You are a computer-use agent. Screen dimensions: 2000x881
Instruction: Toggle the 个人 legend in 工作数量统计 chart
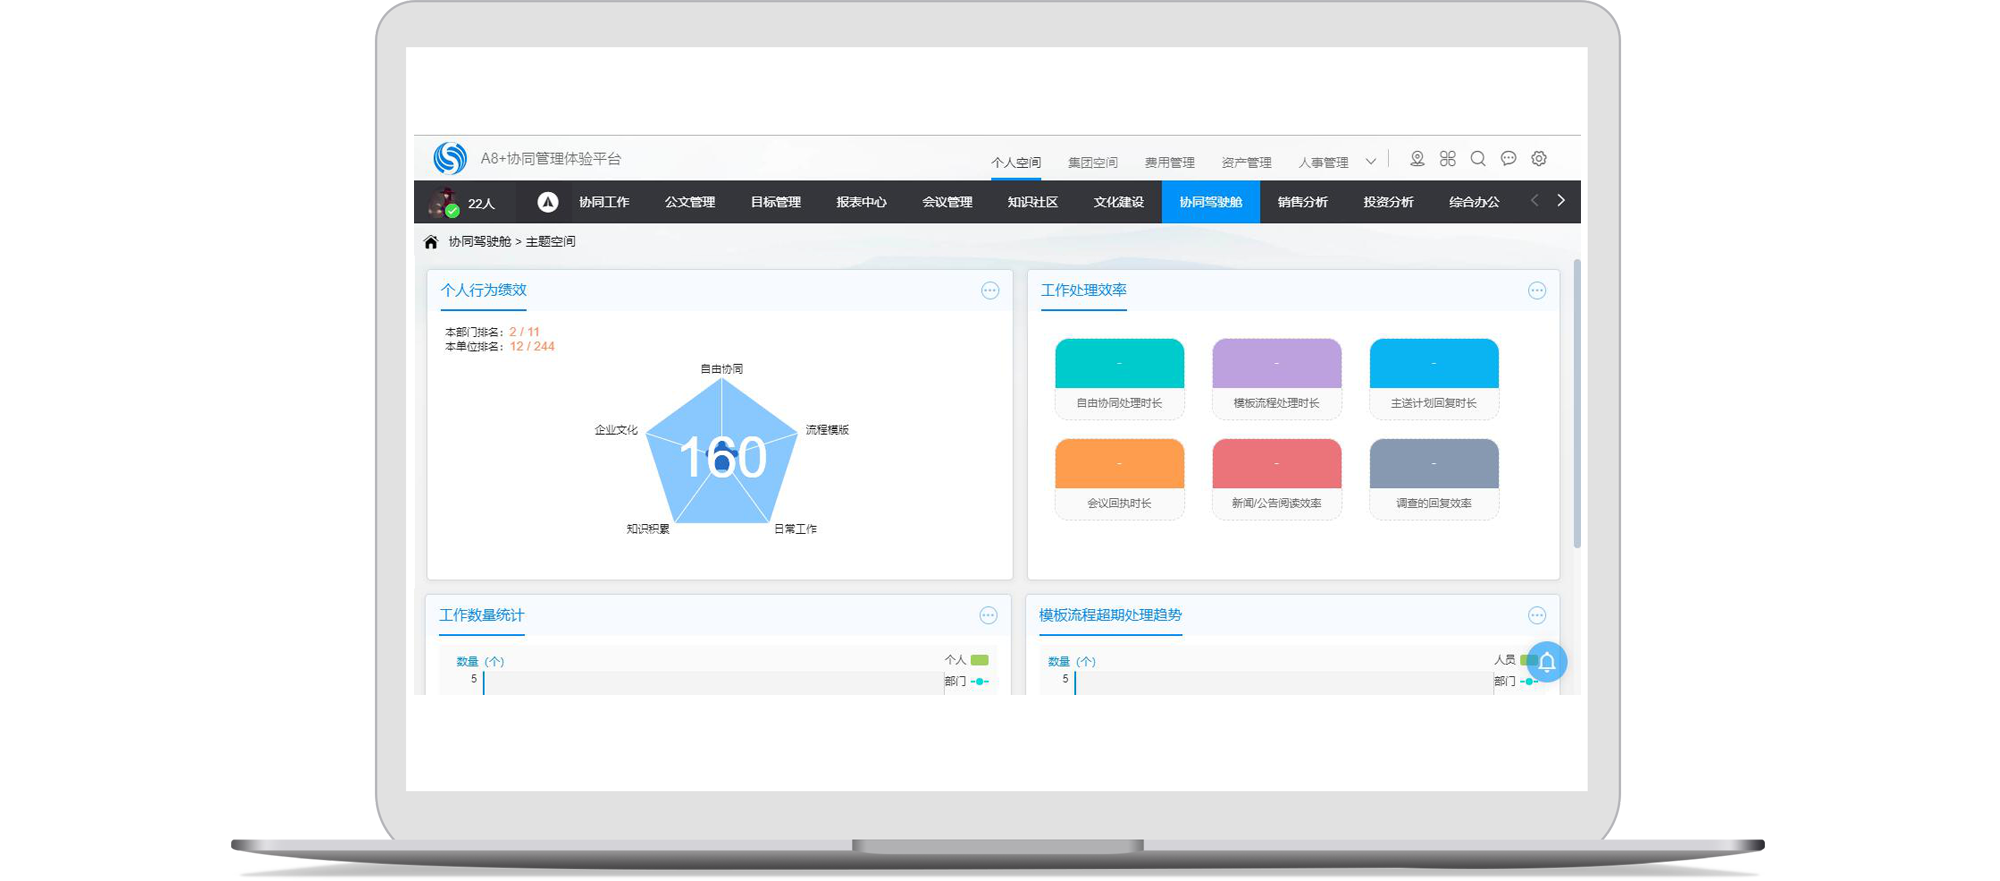967,660
